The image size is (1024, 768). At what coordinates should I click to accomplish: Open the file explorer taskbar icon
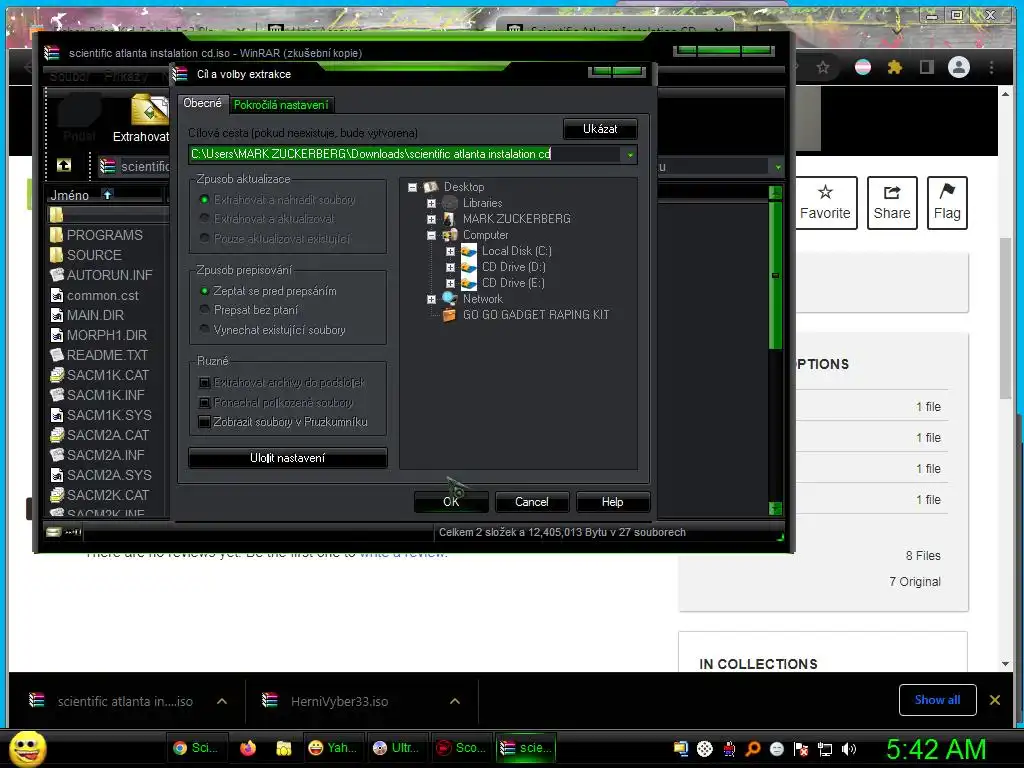283,748
